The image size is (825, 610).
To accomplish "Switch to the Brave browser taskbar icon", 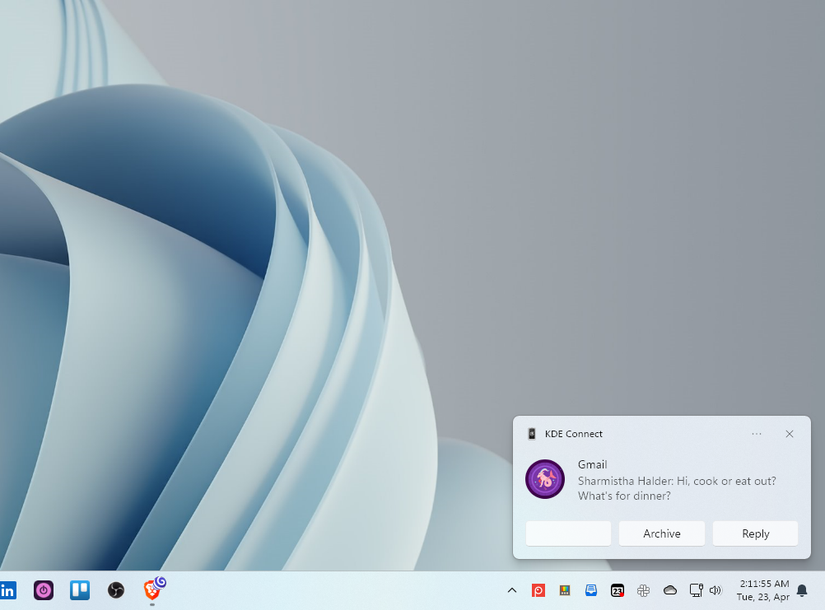I will pos(153,589).
